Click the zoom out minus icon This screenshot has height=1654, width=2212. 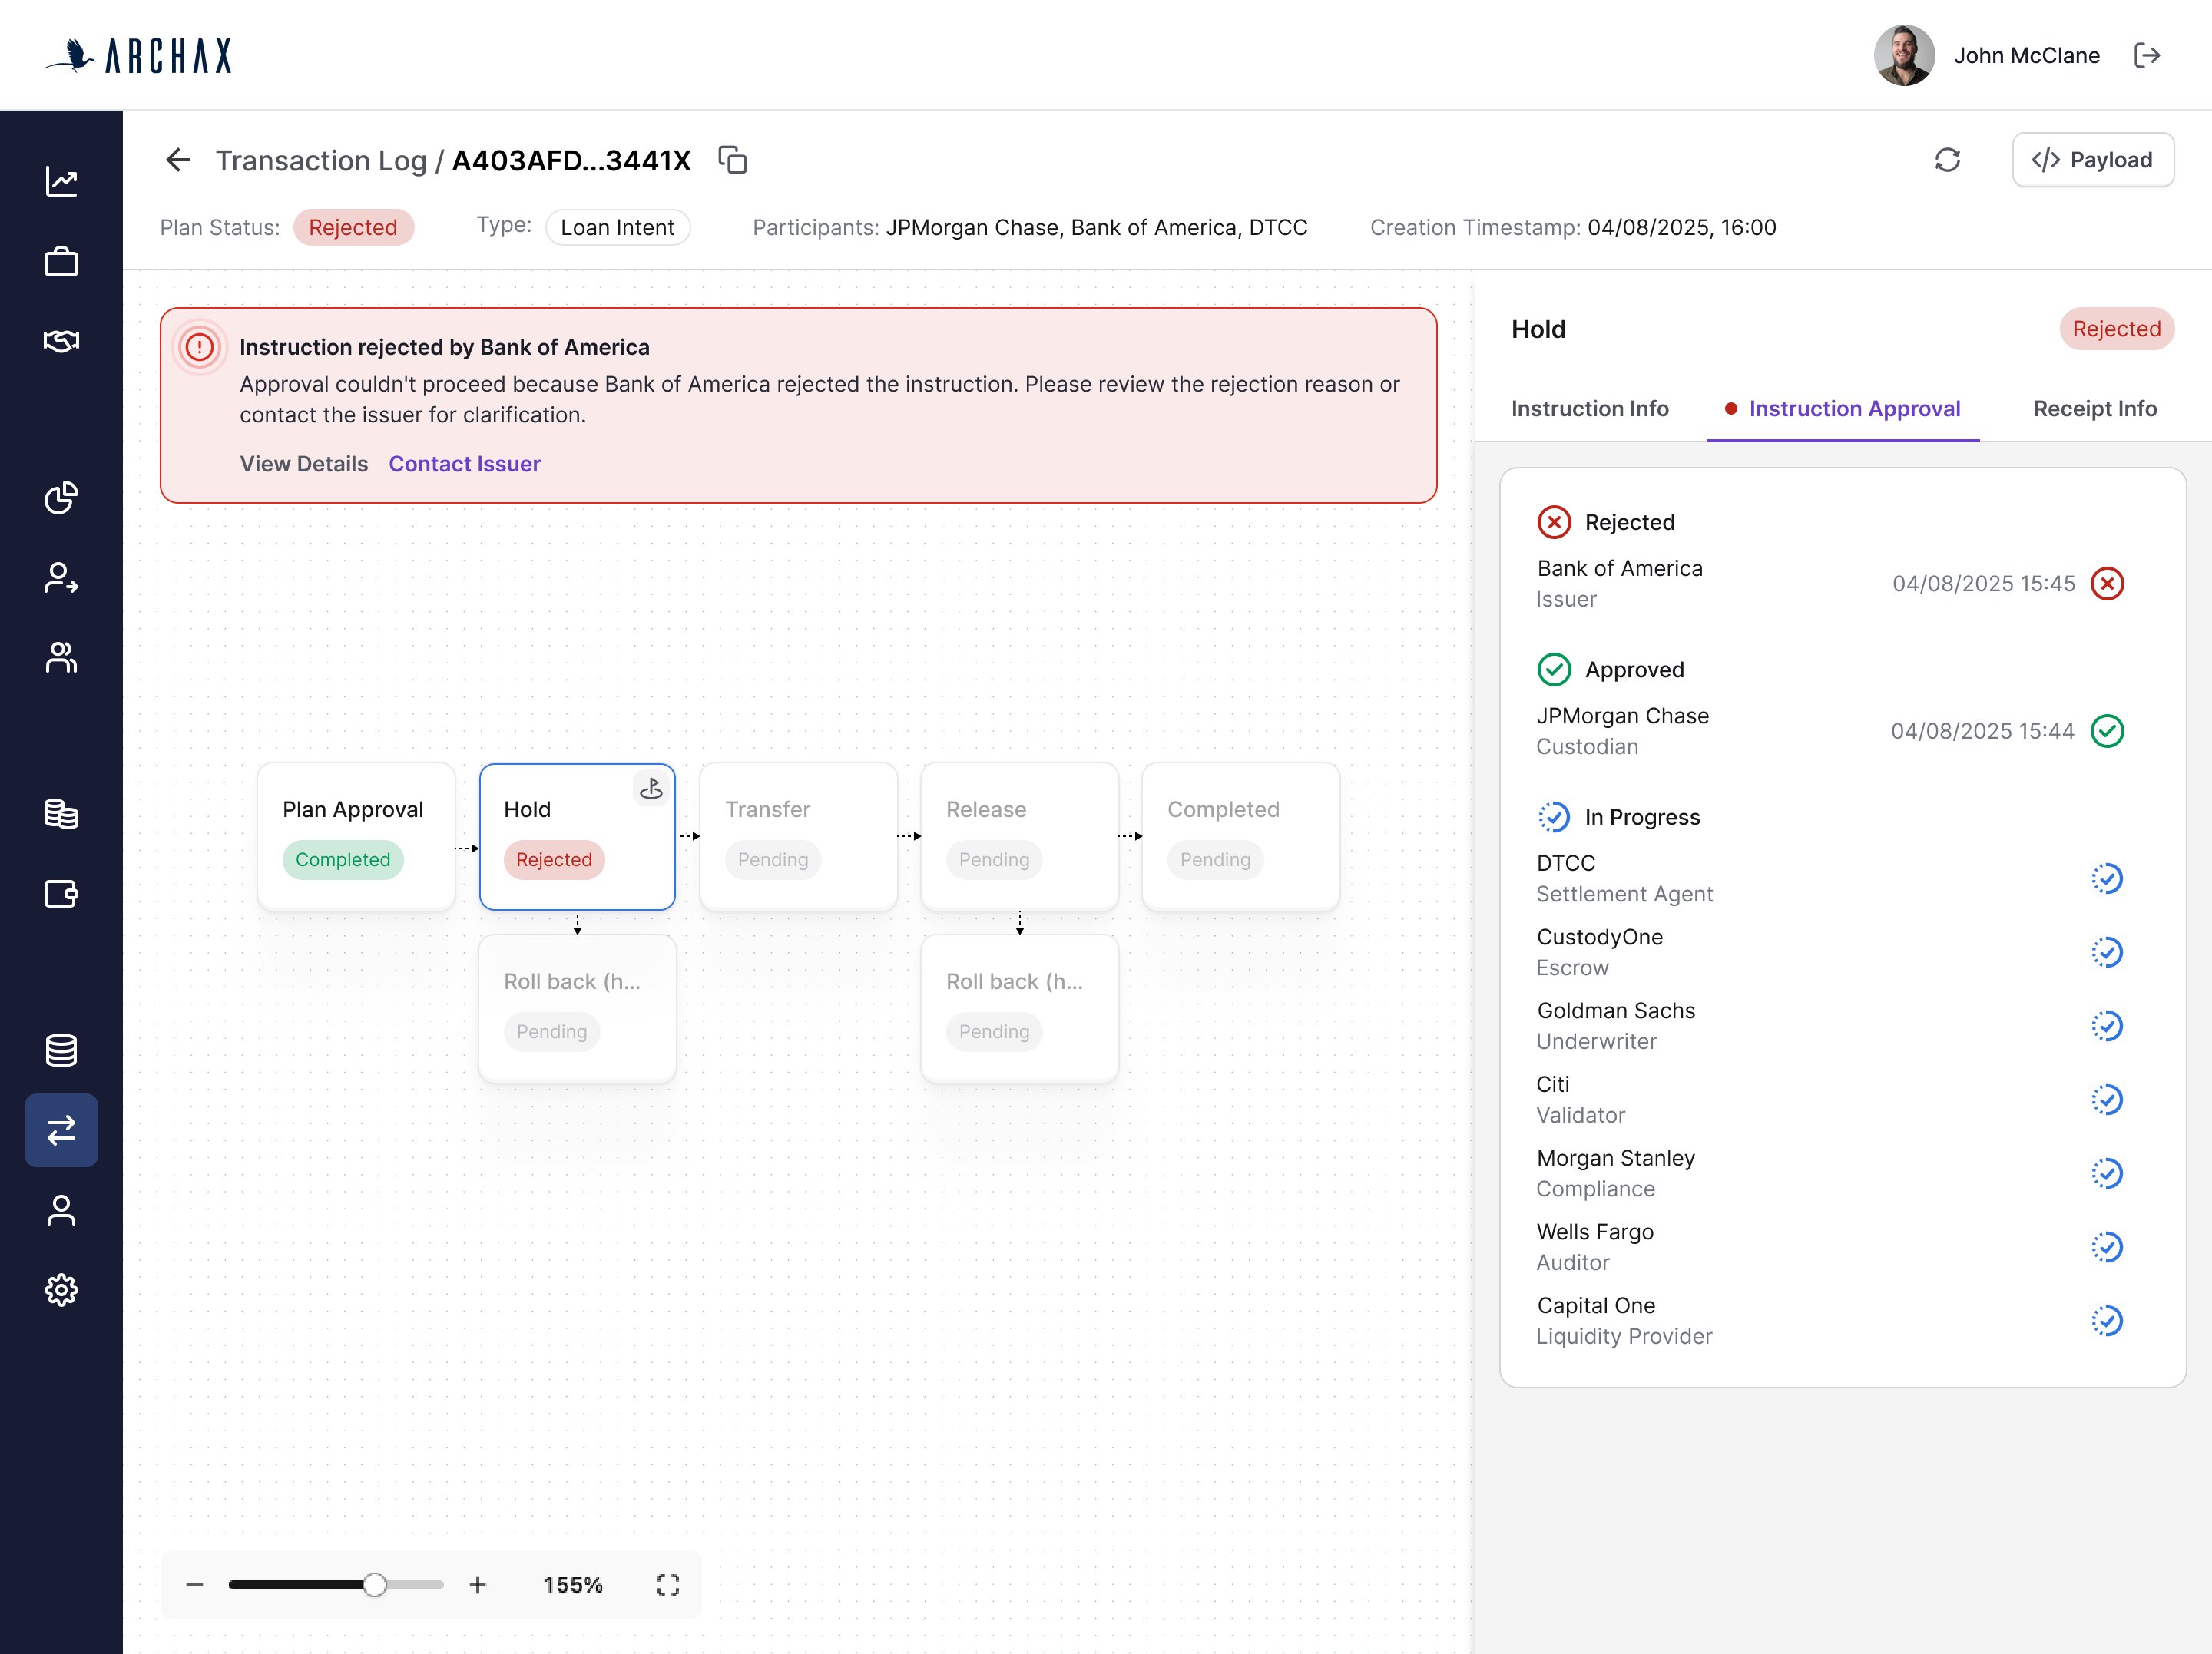[195, 1585]
